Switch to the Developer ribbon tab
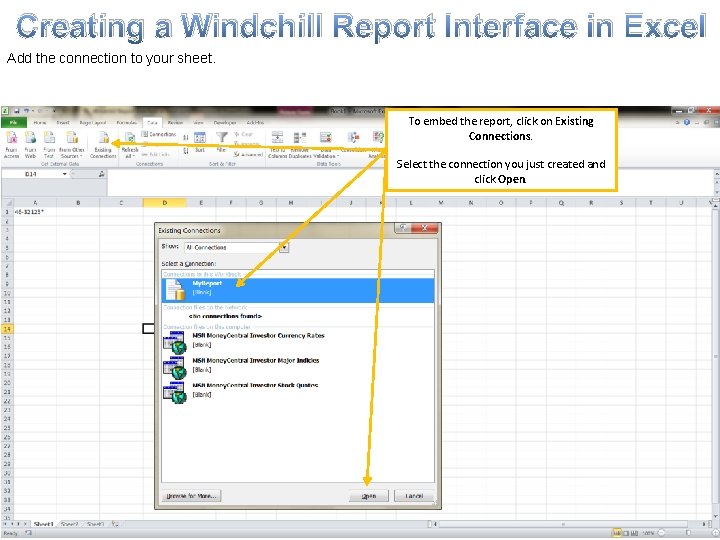This screenshot has width=720, height=540. point(225,123)
